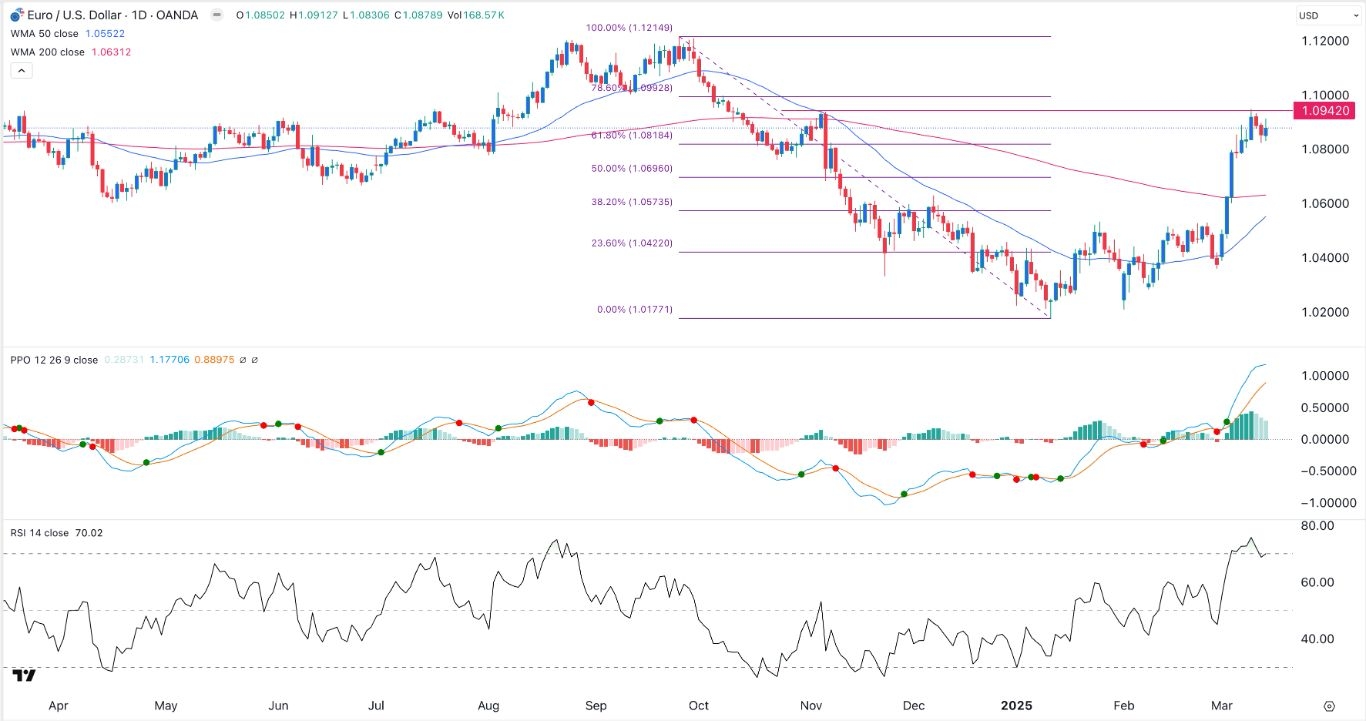Image resolution: width=1366 pixels, height=721 pixels.
Task: Select the RSI 14 close indicator label
Action: [40, 533]
